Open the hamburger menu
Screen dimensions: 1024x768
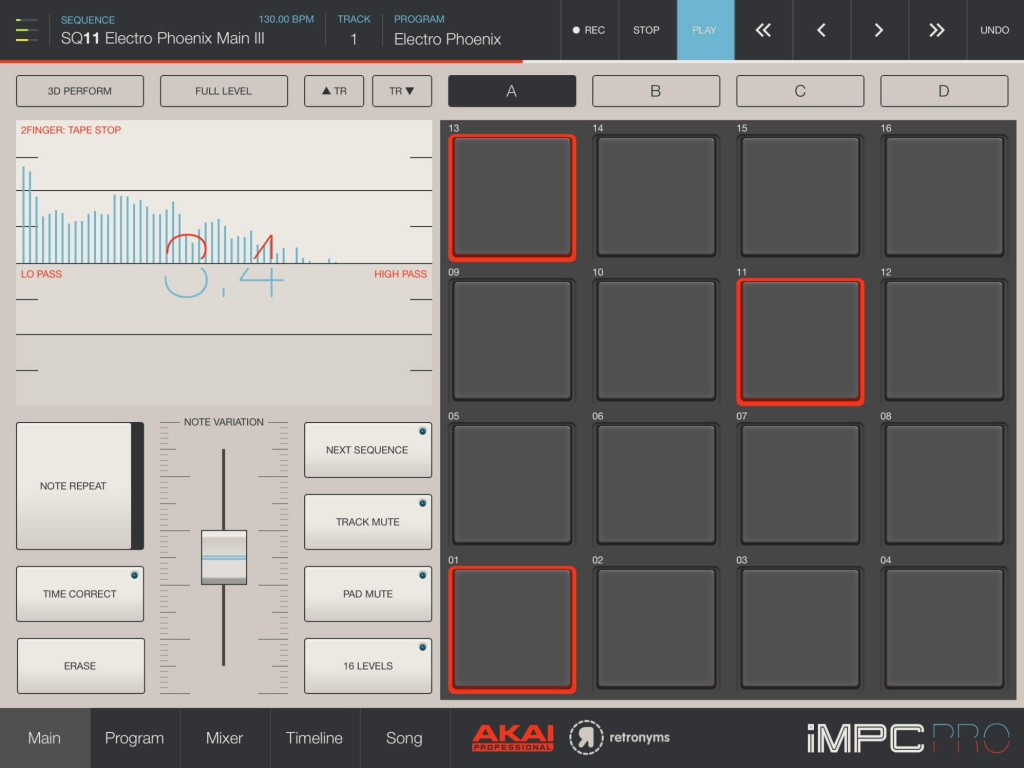(26, 30)
